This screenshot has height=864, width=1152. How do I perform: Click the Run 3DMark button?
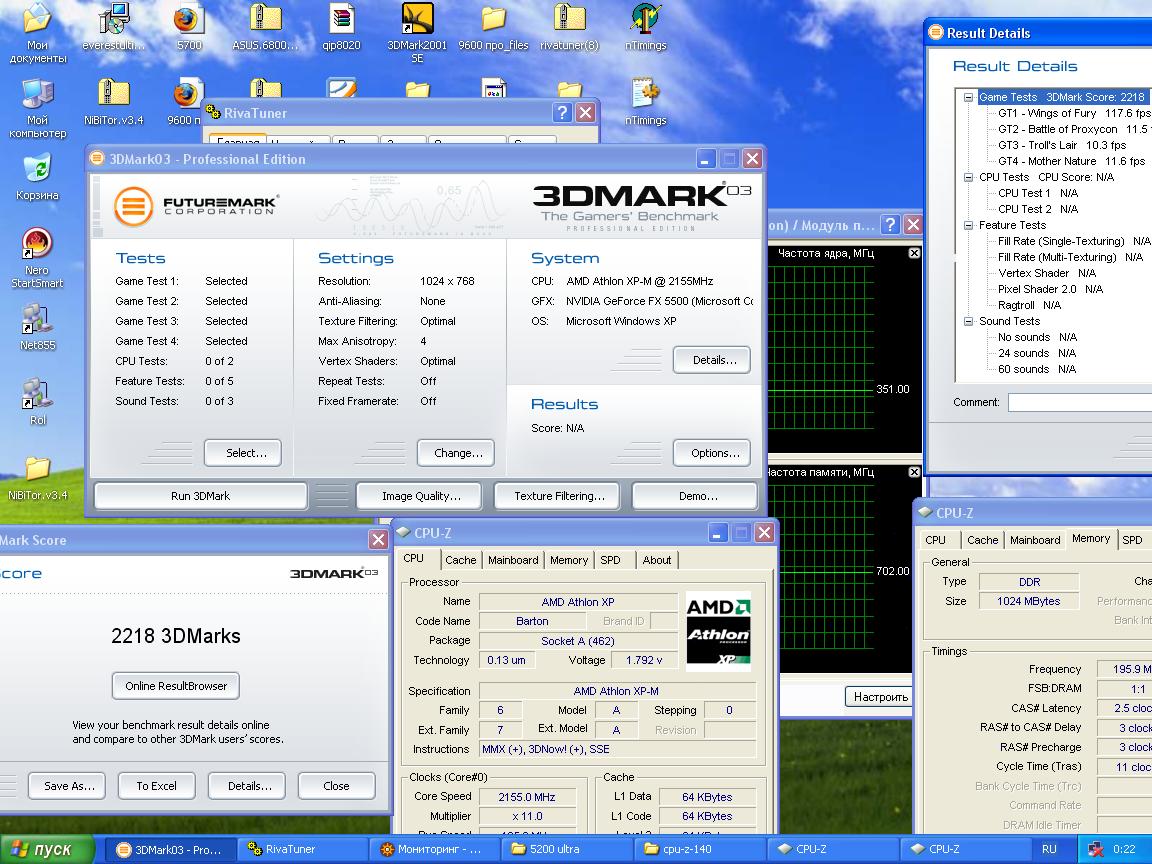(x=201, y=496)
